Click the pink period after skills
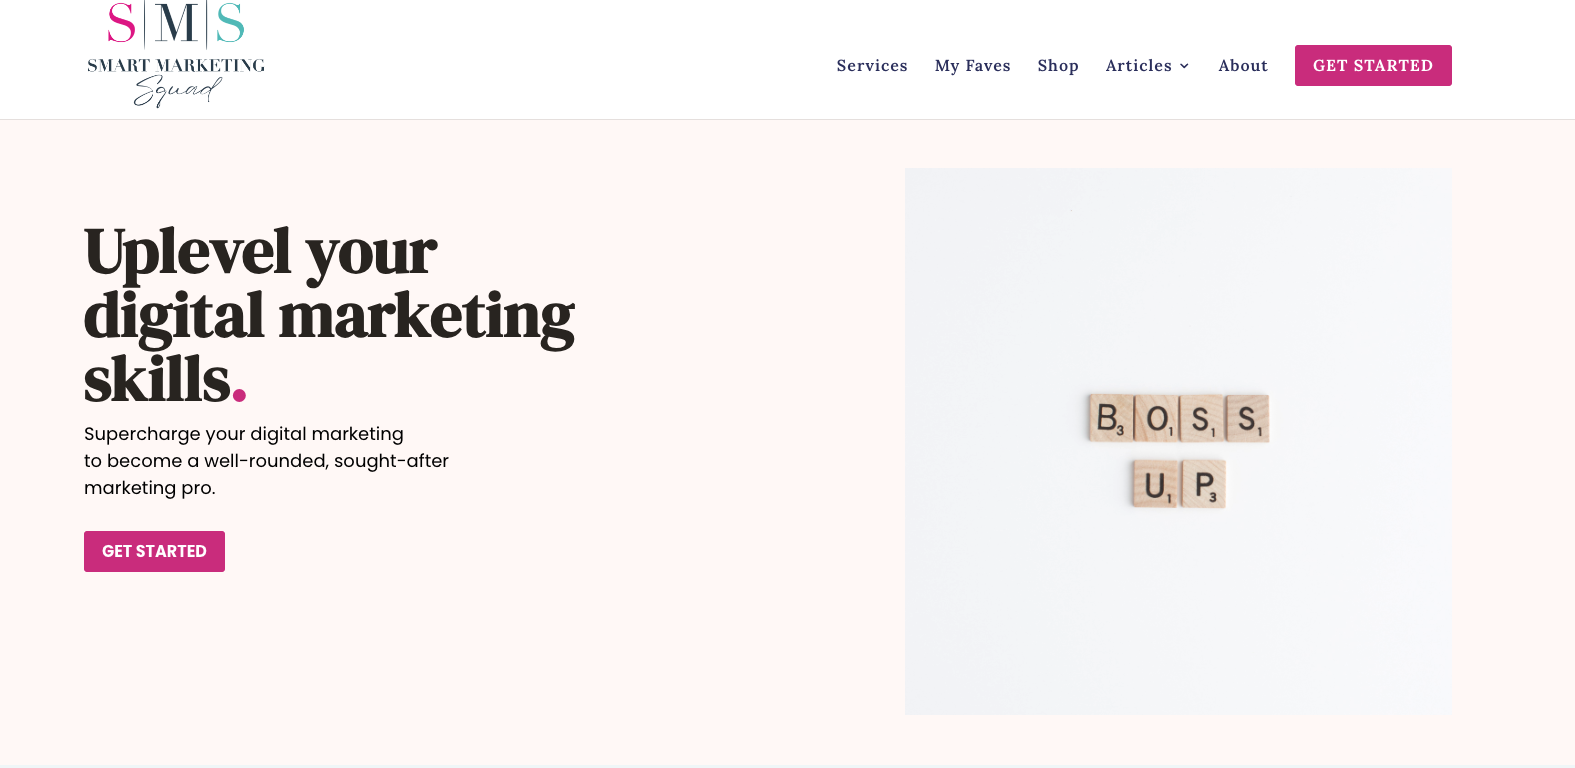The width and height of the screenshot is (1575, 768). (x=239, y=396)
